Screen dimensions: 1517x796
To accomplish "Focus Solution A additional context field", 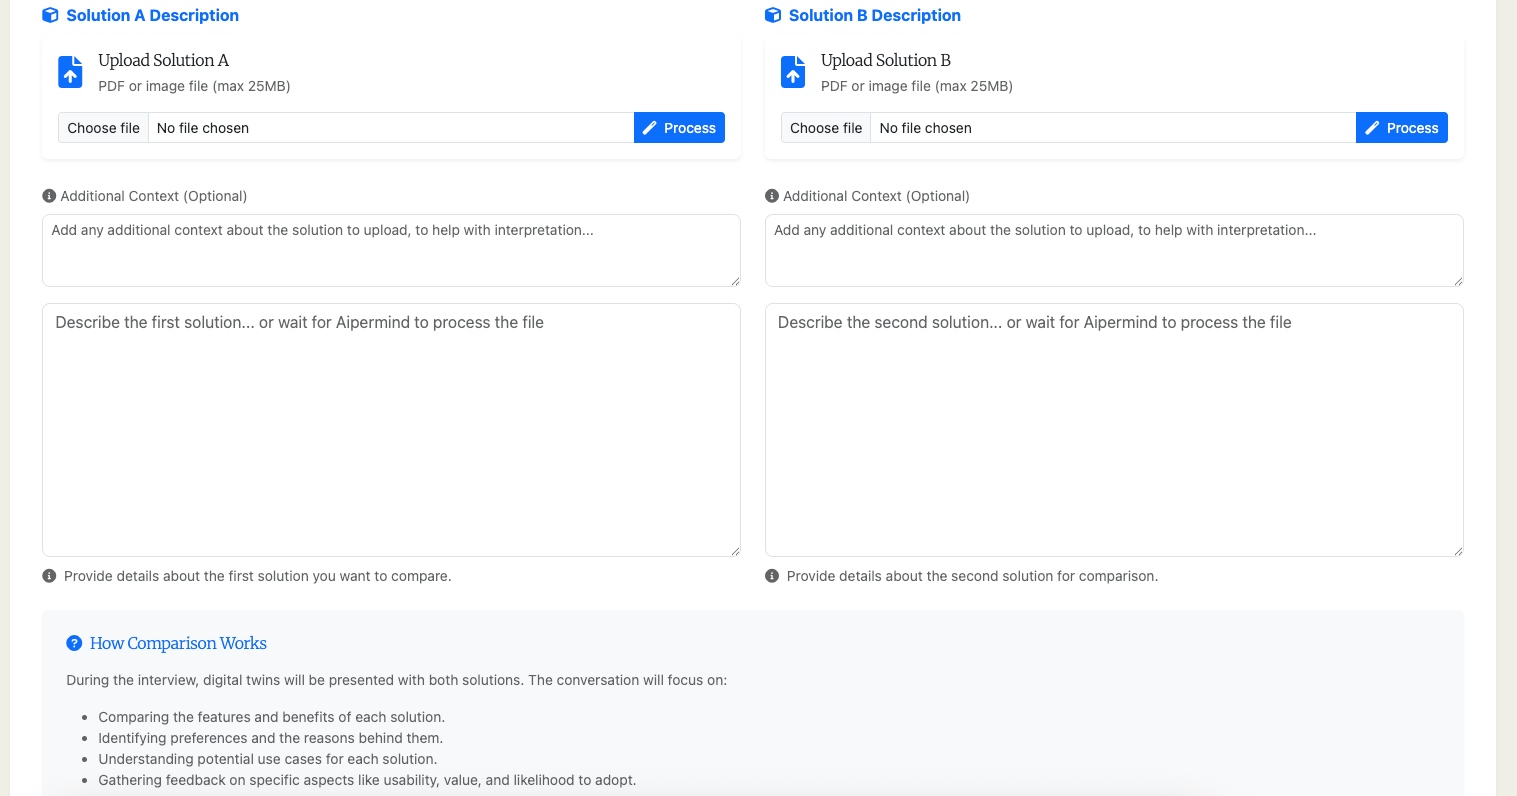I will (391, 250).
